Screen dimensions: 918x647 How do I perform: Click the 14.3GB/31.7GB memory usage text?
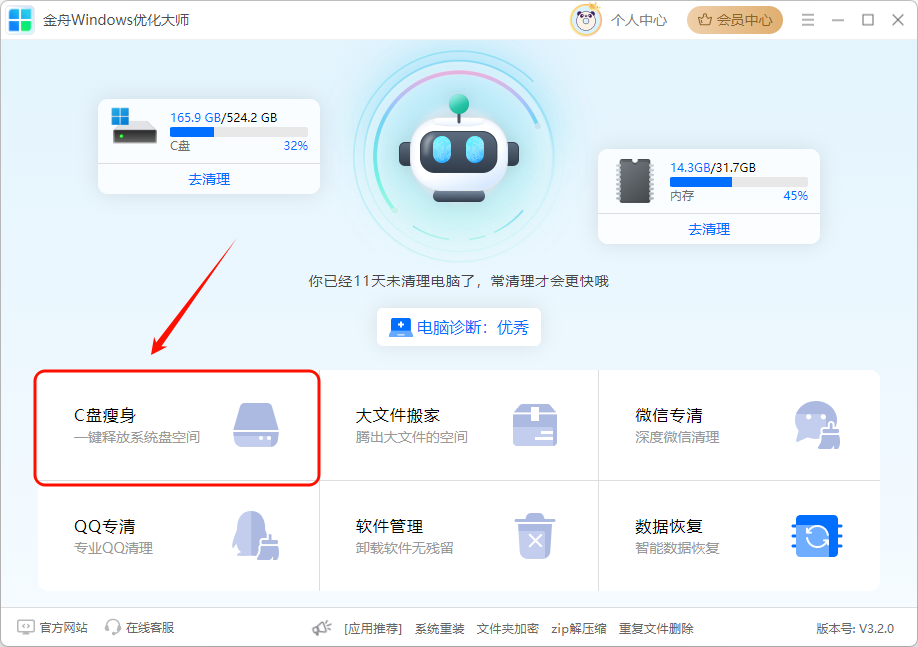713,167
